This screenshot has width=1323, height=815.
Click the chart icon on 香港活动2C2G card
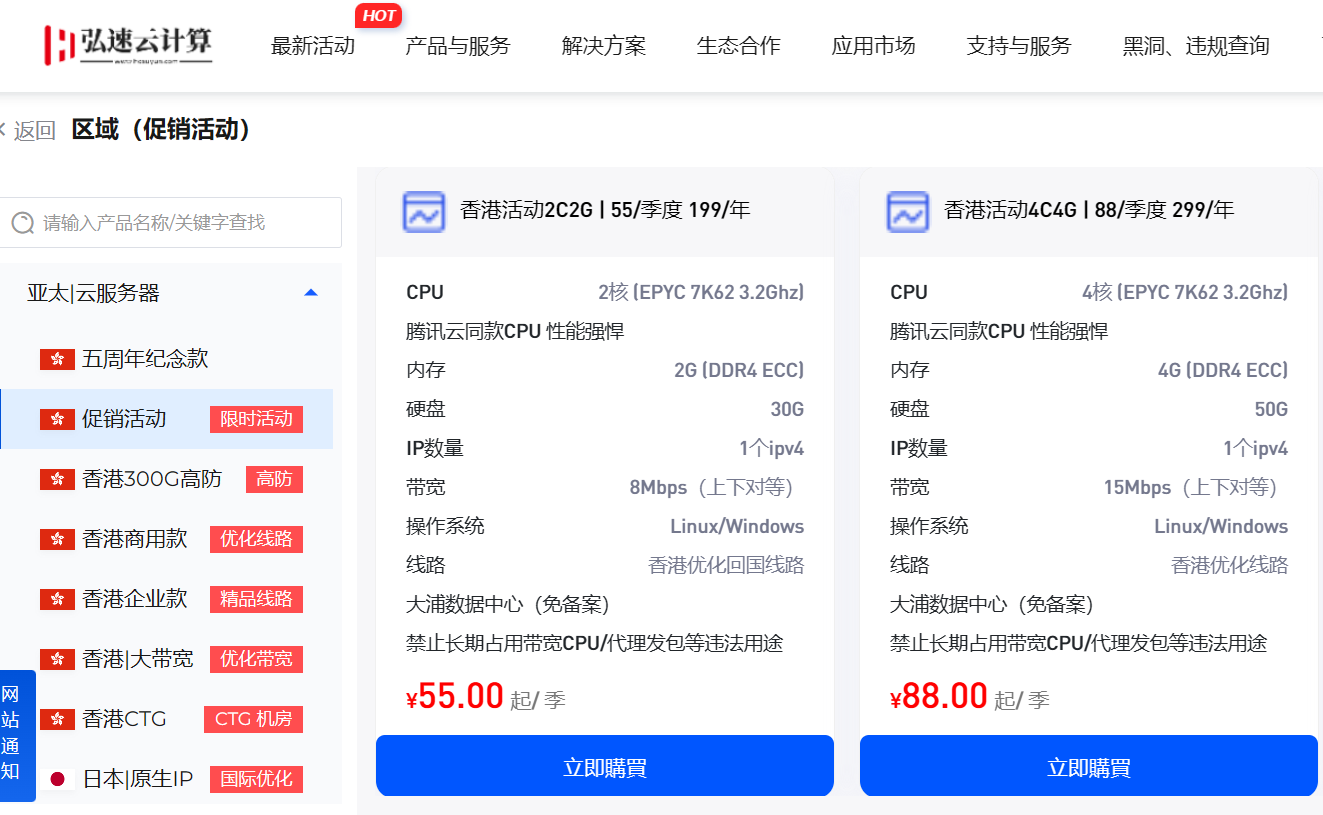pyautogui.click(x=424, y=212)
